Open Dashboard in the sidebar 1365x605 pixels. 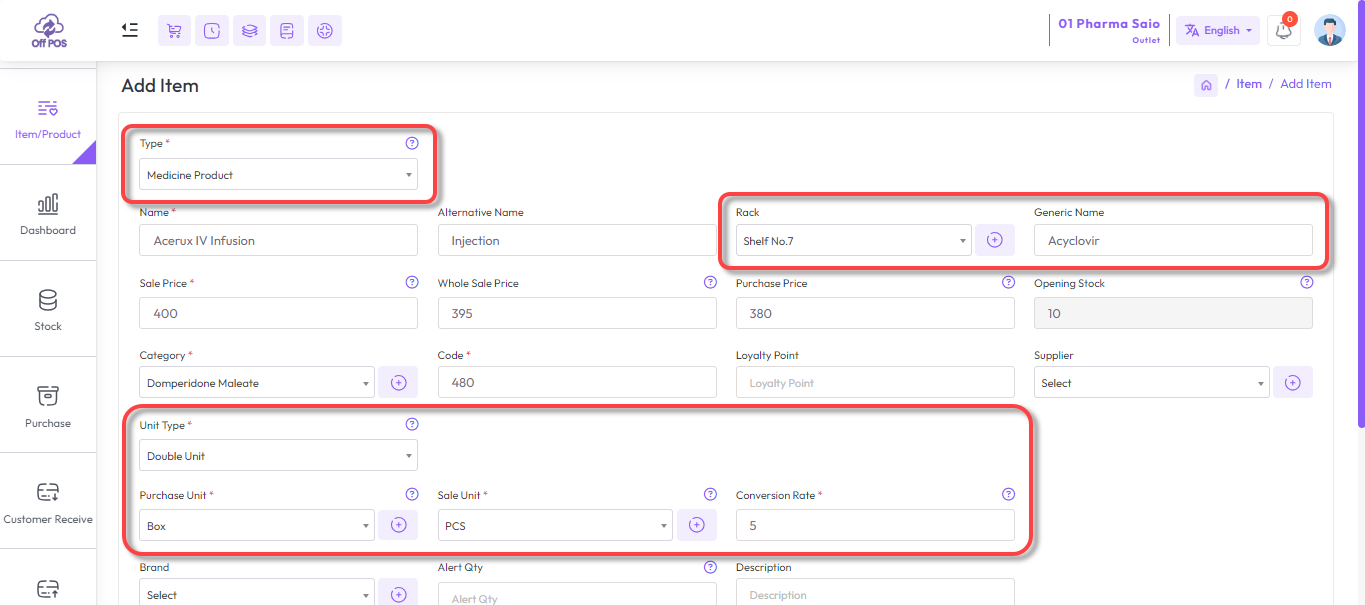point(48,214)
